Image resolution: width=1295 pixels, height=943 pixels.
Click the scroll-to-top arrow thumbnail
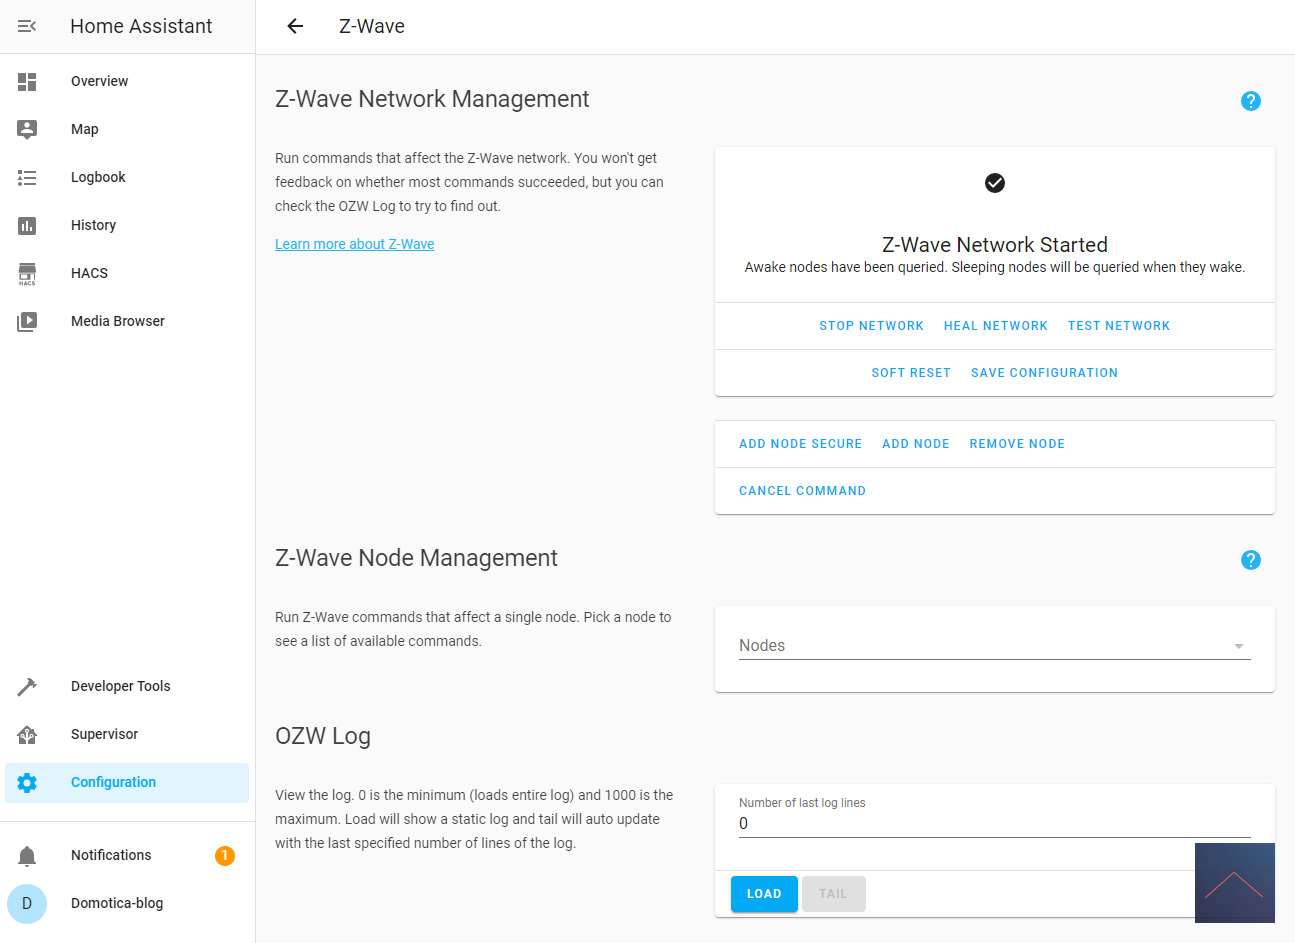point(1234,883)
